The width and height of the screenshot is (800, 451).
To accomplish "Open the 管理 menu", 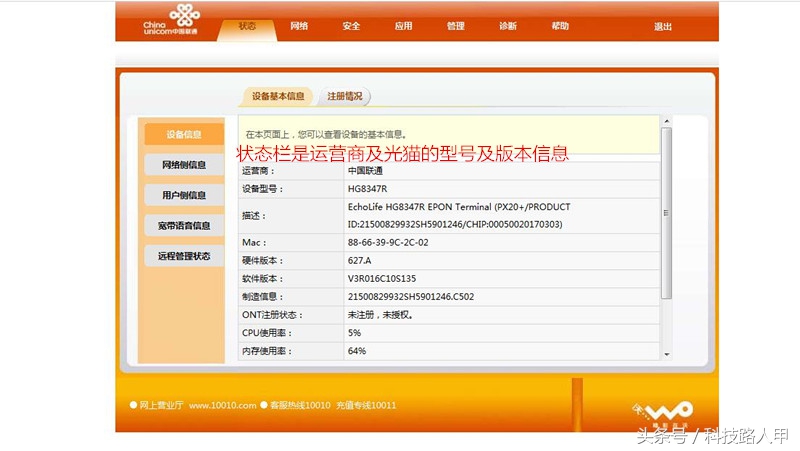I will pos(456,26).
